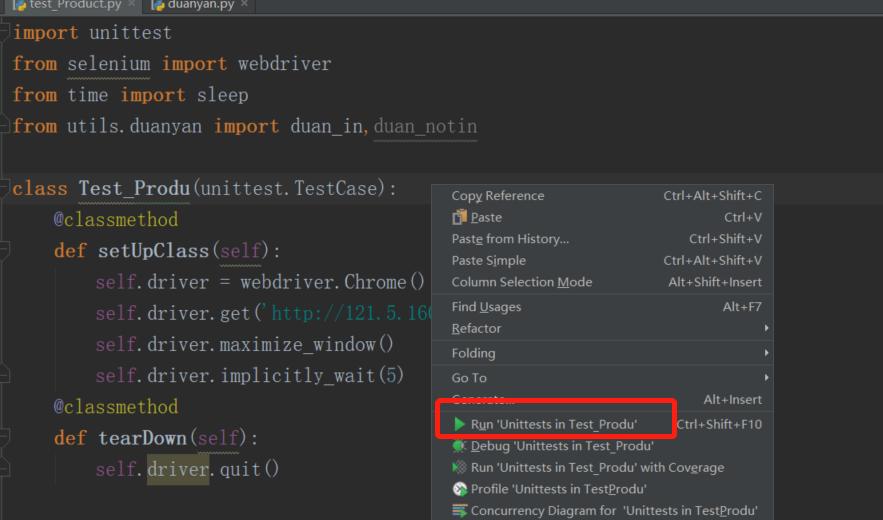Click the tearDown method name

pos(142,438)
